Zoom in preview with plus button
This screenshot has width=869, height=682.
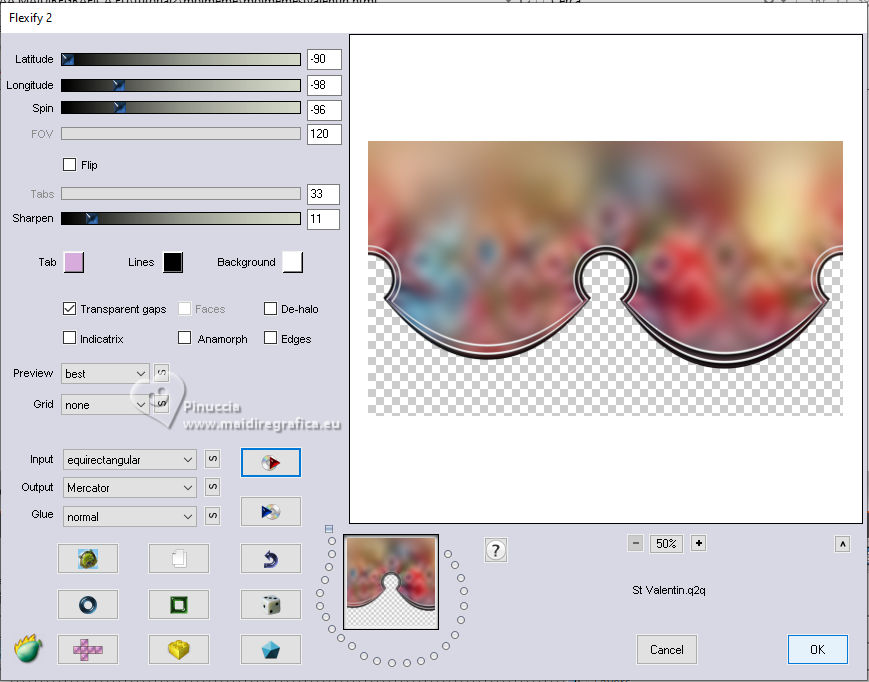(x=698, y=543)
